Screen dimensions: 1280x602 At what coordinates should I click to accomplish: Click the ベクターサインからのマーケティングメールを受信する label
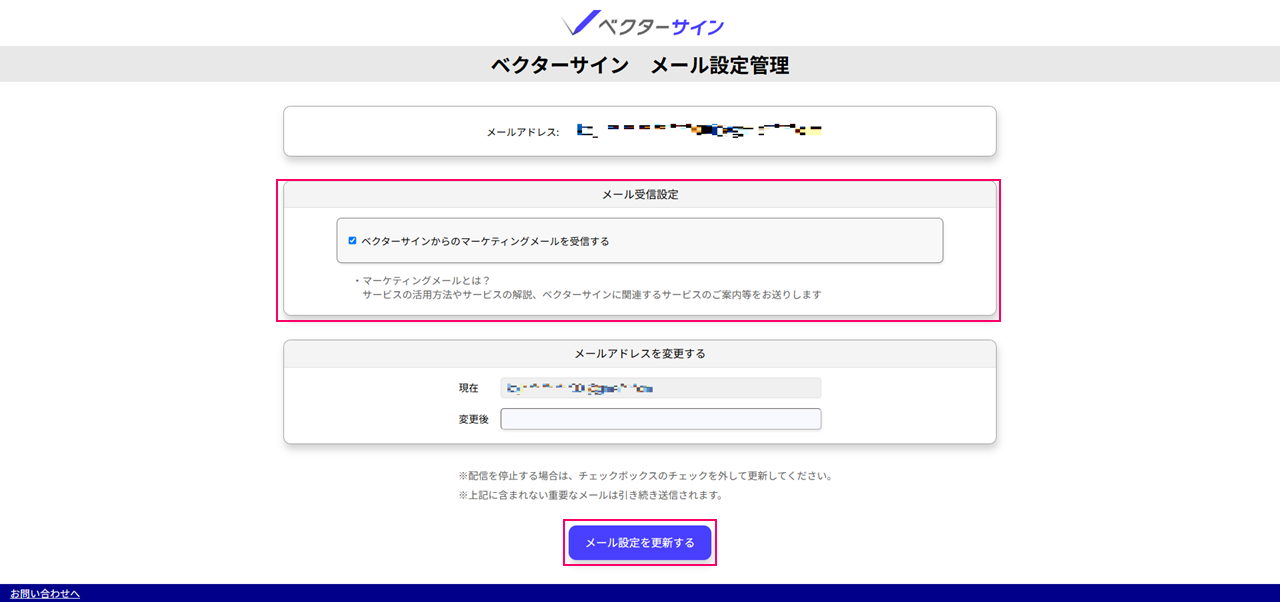click(485, 241)
